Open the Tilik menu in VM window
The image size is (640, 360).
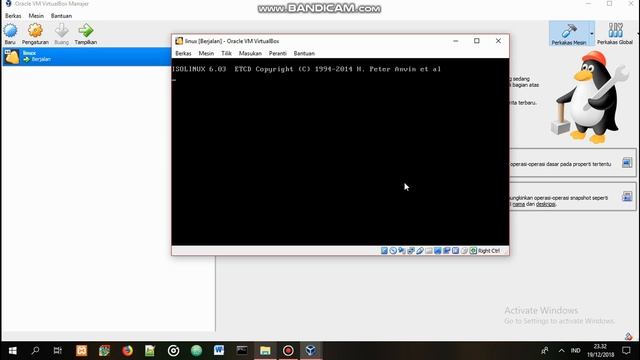(x=226, y=53)
